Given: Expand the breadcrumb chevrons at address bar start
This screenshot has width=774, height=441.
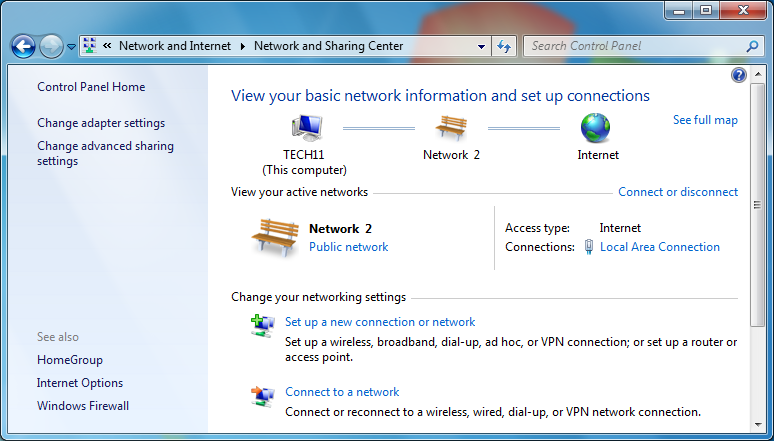Looking at the screenshot, I should [x=107, y=46].
